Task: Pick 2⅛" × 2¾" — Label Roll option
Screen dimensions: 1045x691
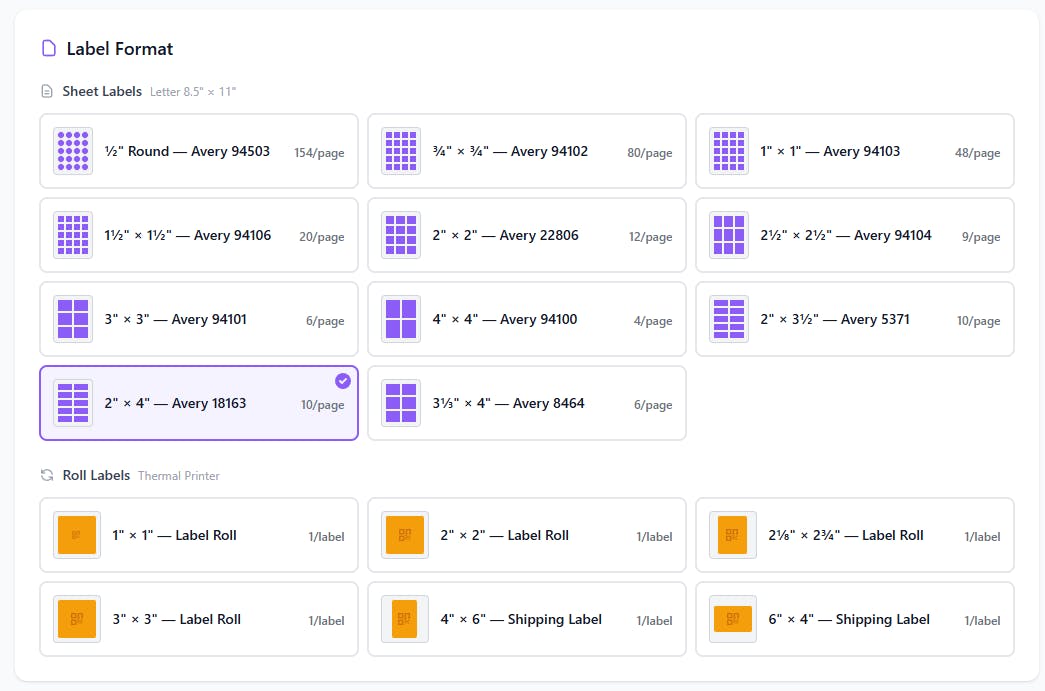Action: [854, 535]
